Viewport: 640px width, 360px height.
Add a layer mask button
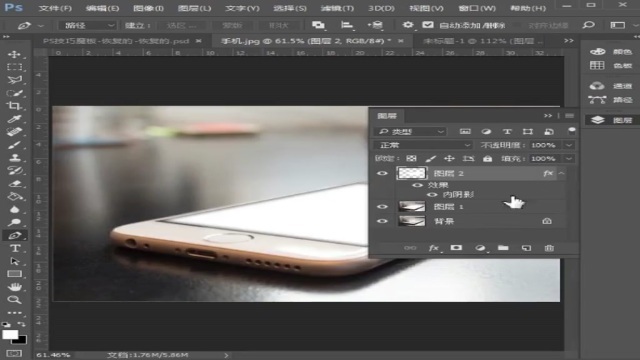pos(456,248)
